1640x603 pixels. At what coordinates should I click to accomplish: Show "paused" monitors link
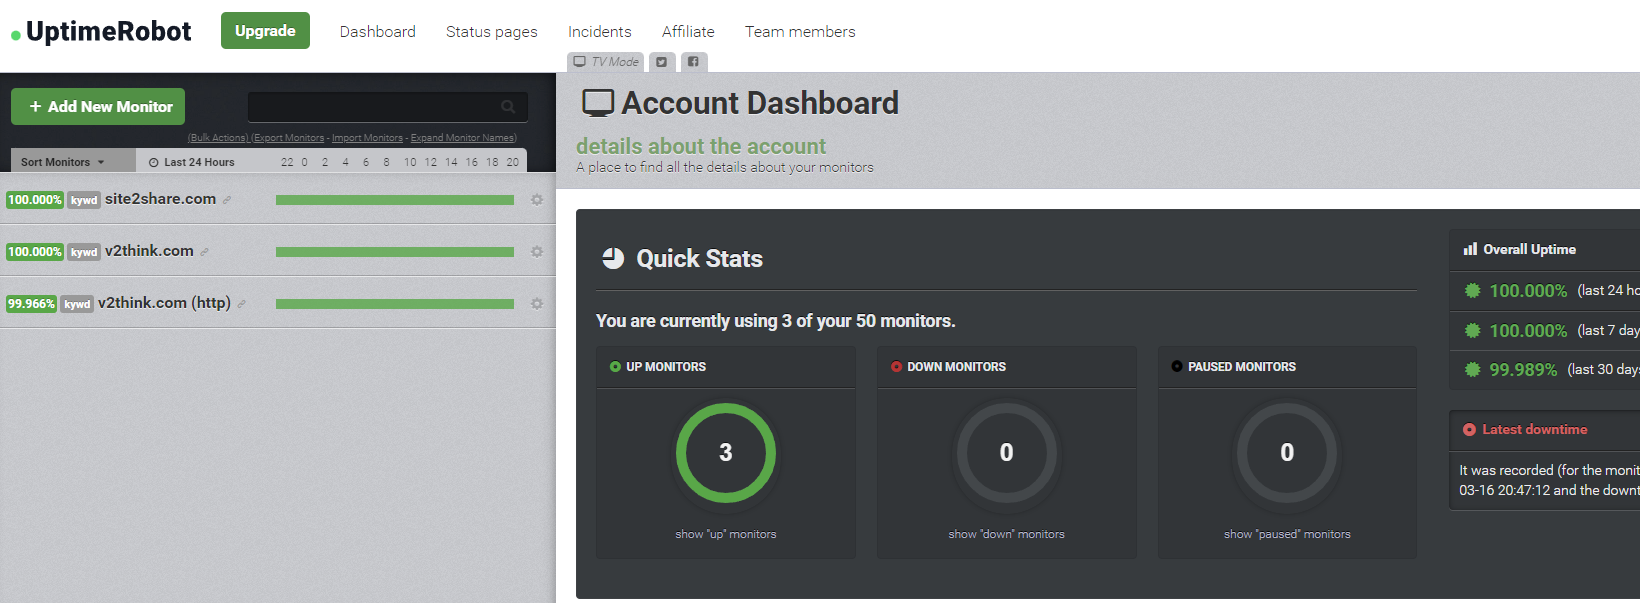pos(1287,534)
